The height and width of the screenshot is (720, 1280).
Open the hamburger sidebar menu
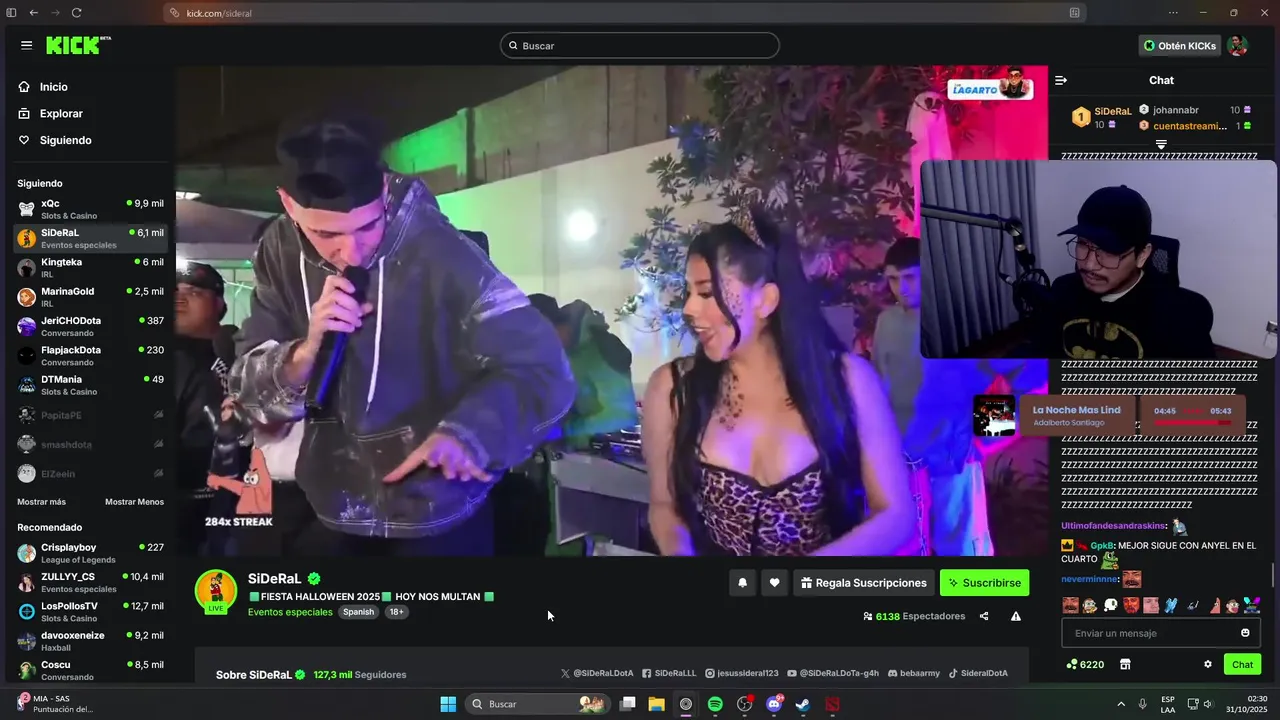click(26, 45)
